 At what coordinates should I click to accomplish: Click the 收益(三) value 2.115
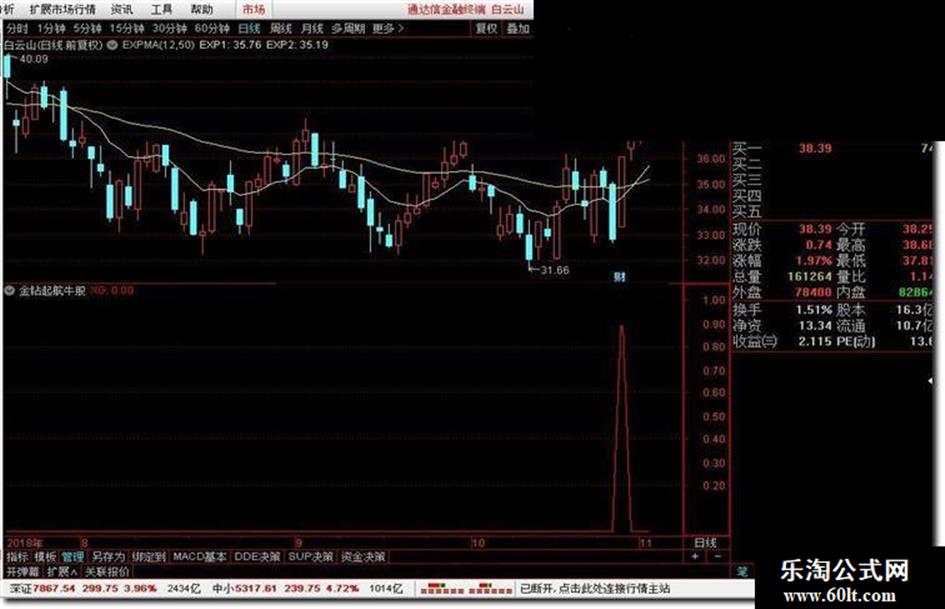pos(815,341)
